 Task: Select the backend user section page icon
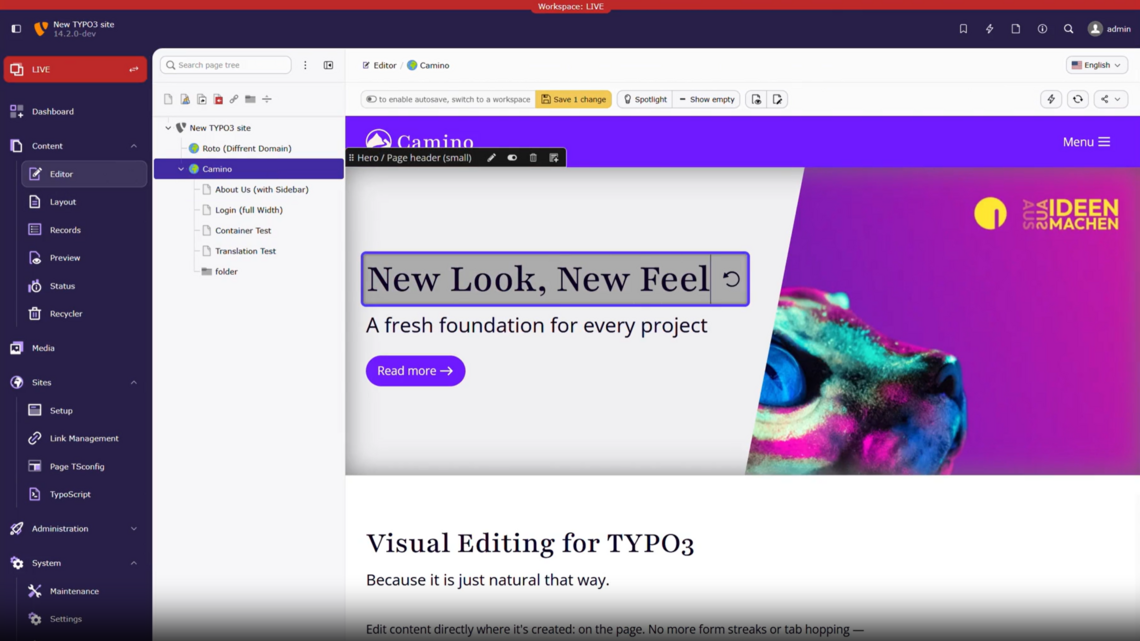185,99
